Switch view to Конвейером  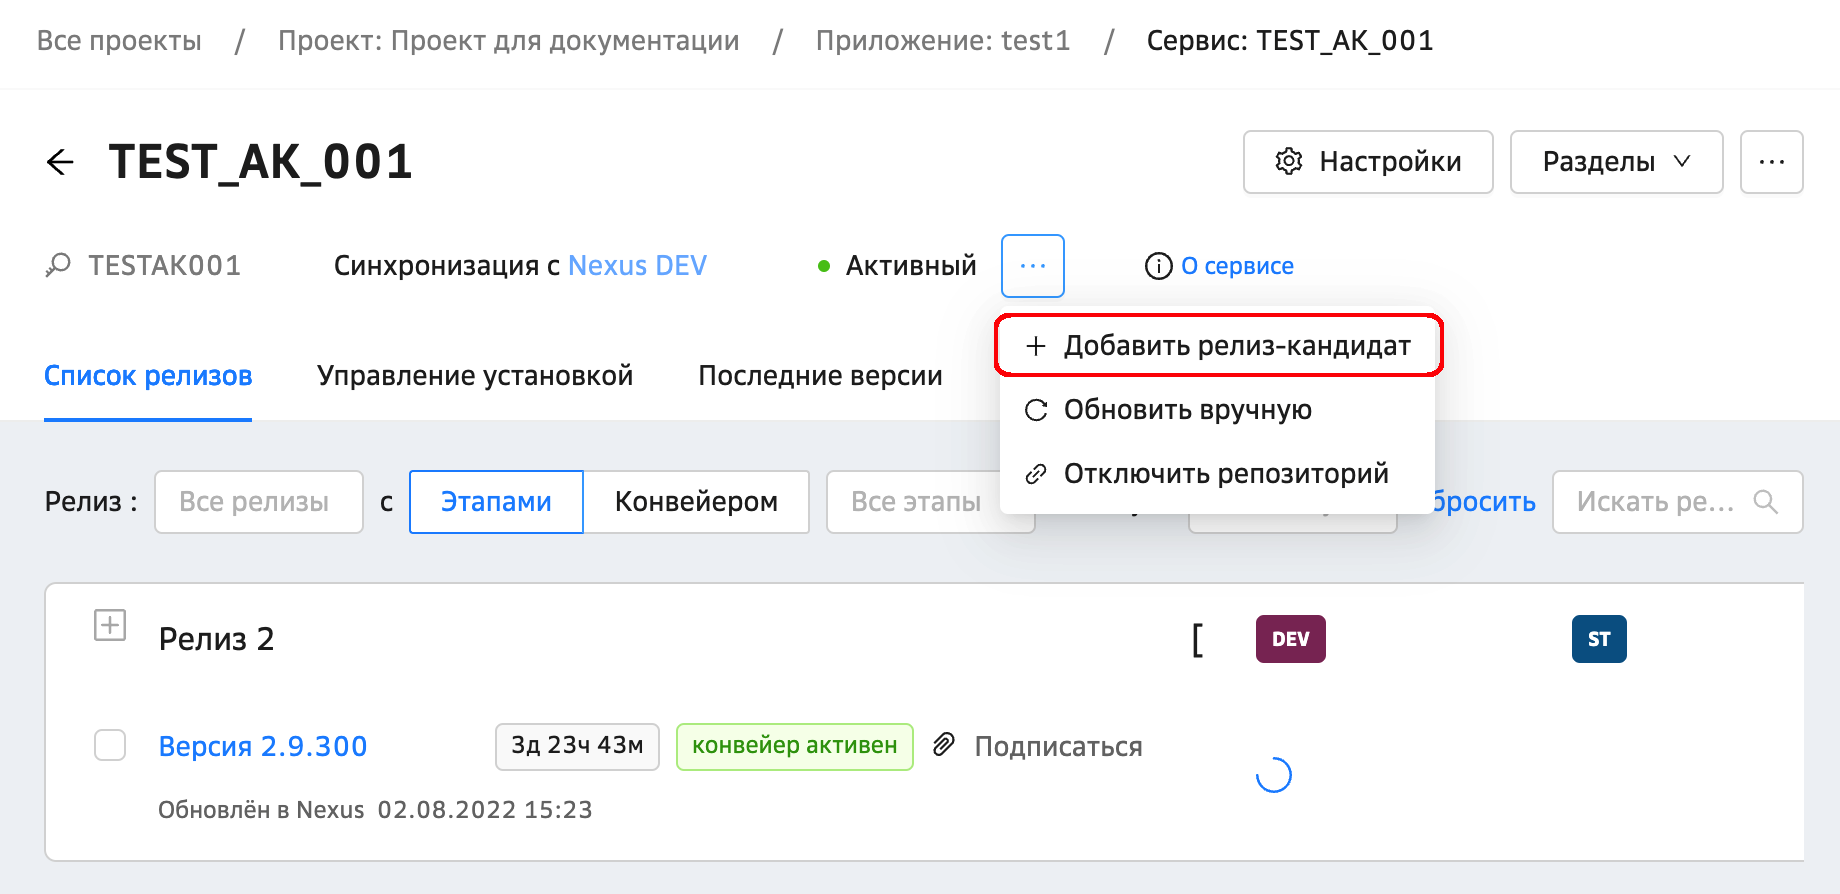696,502
